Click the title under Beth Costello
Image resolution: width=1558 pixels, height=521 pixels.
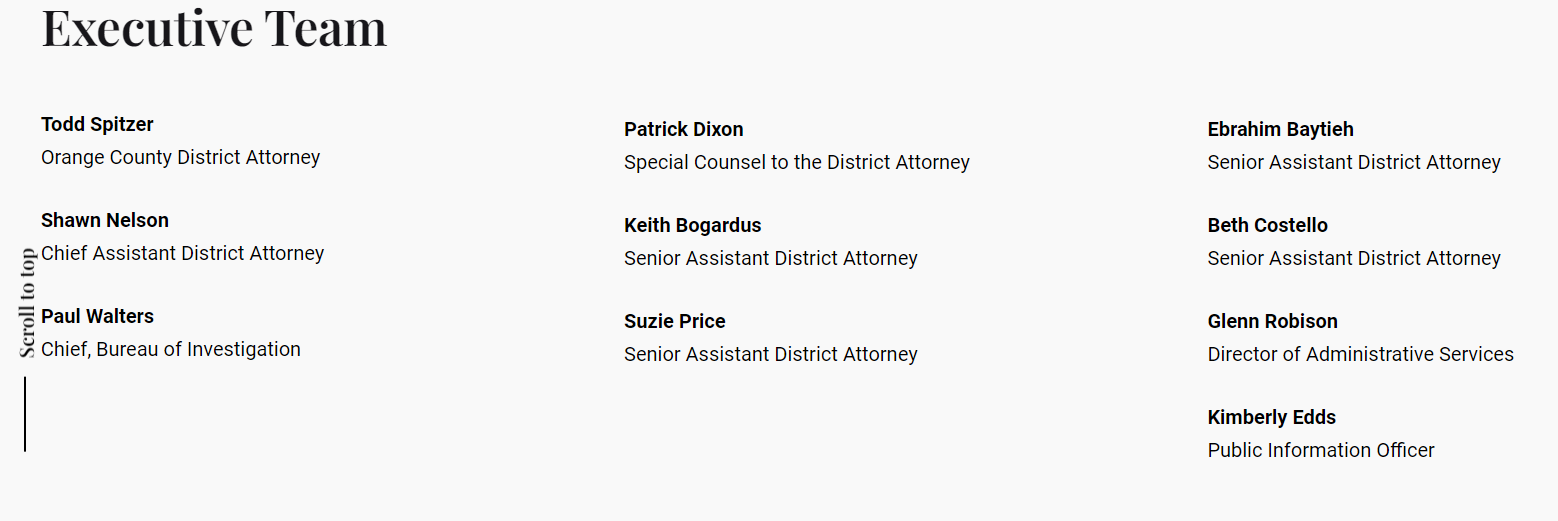coord(1353,258)
